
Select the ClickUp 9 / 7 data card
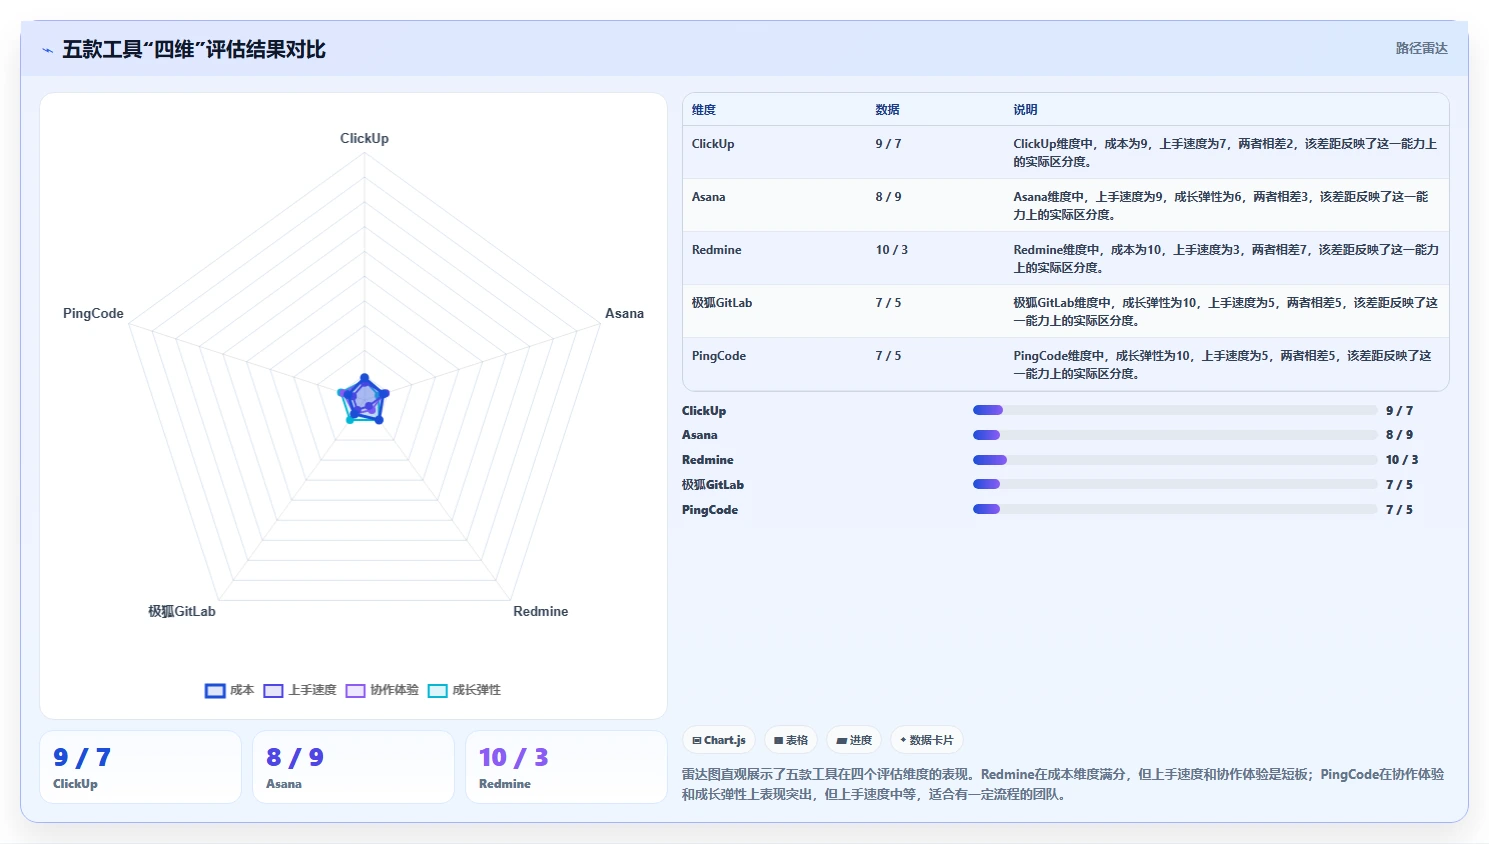140,767
